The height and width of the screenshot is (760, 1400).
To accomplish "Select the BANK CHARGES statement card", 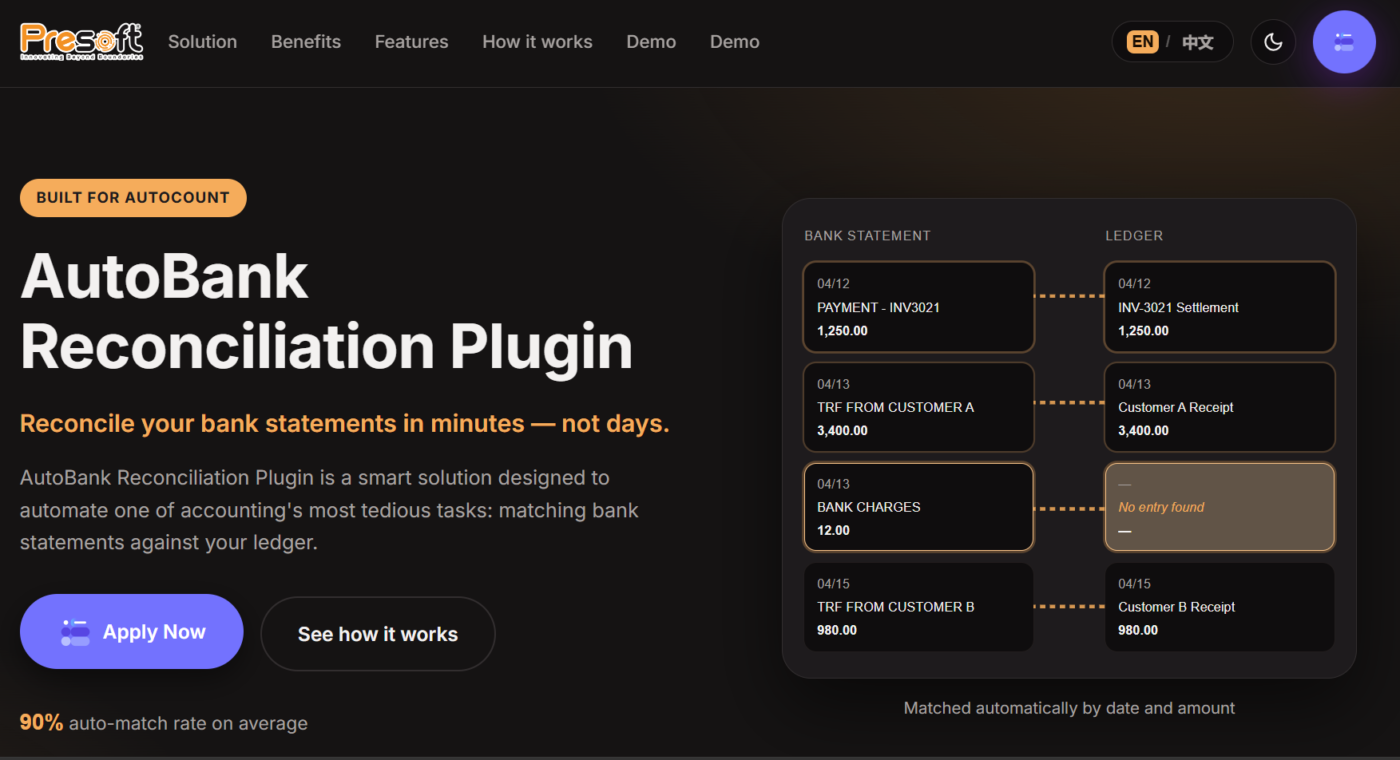I will 918,507.
